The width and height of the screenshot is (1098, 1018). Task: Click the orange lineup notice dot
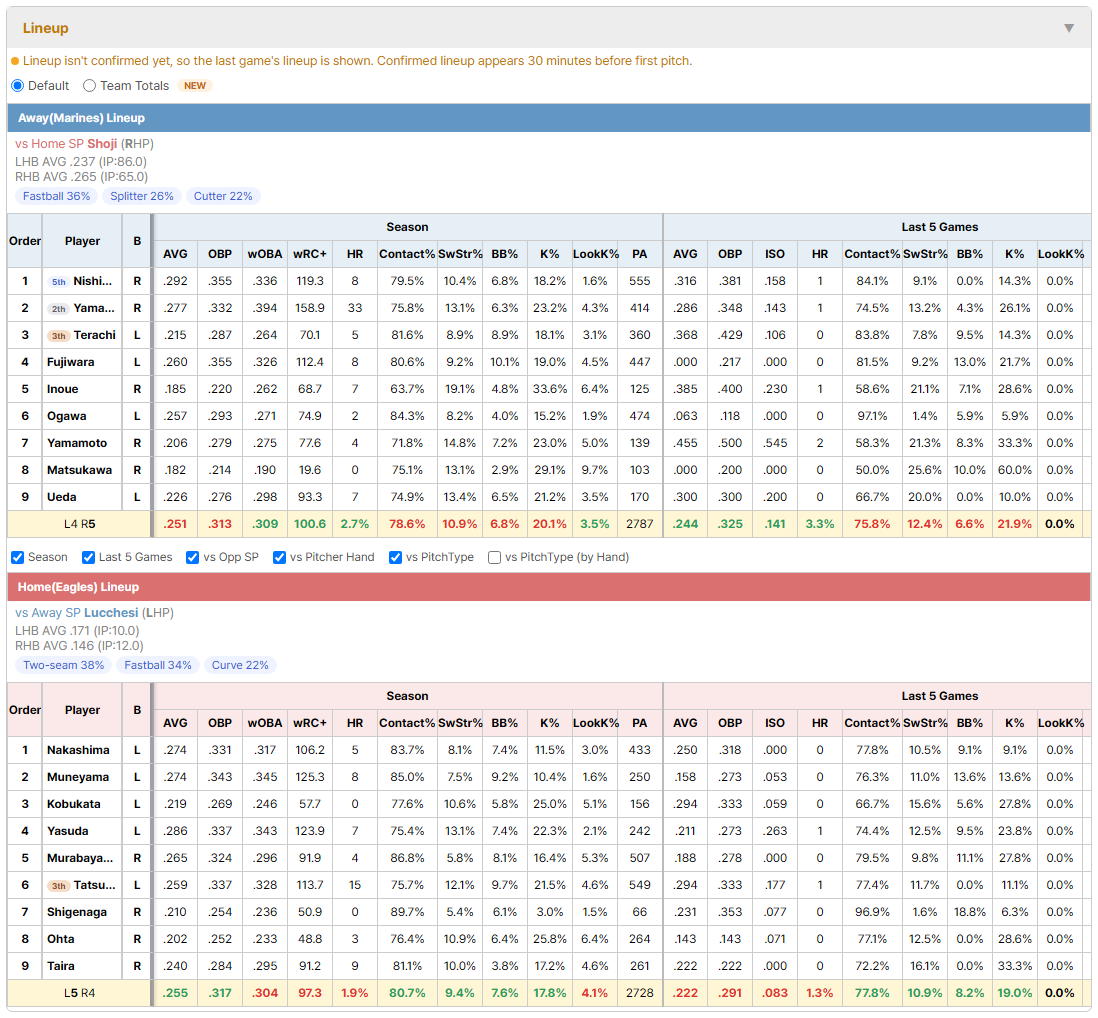point(15,62)
